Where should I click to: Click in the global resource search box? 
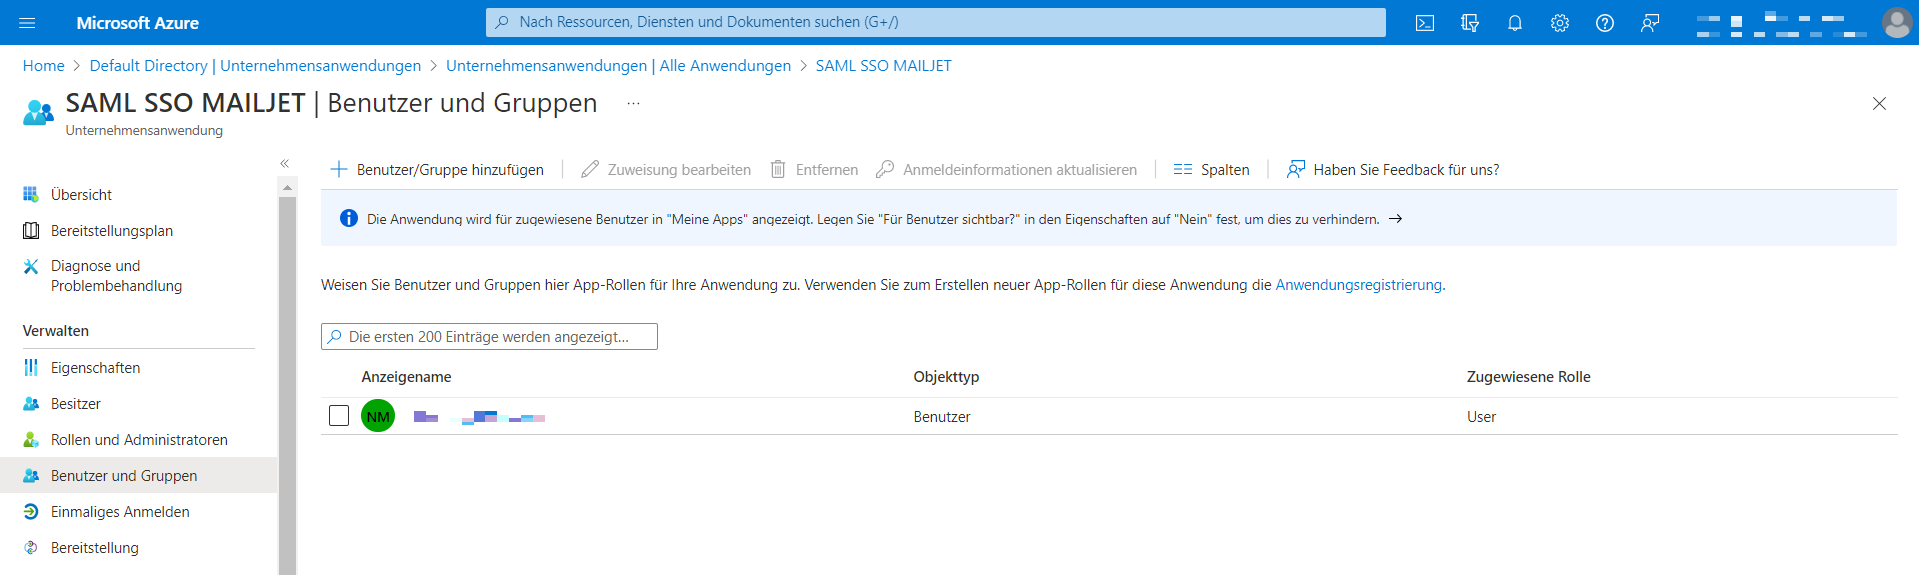click(x=936, y=22)
